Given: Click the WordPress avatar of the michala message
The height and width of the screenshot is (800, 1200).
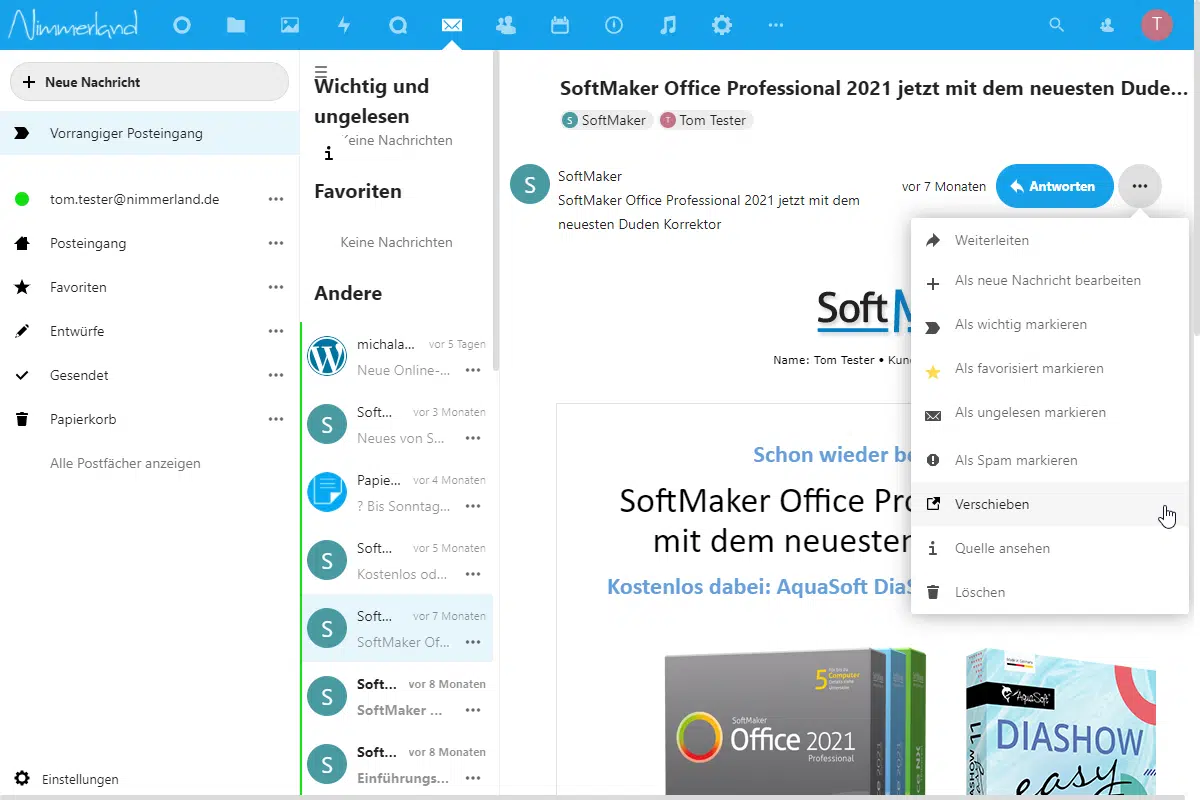Looking at the screenshot, I should coord(327,356).
